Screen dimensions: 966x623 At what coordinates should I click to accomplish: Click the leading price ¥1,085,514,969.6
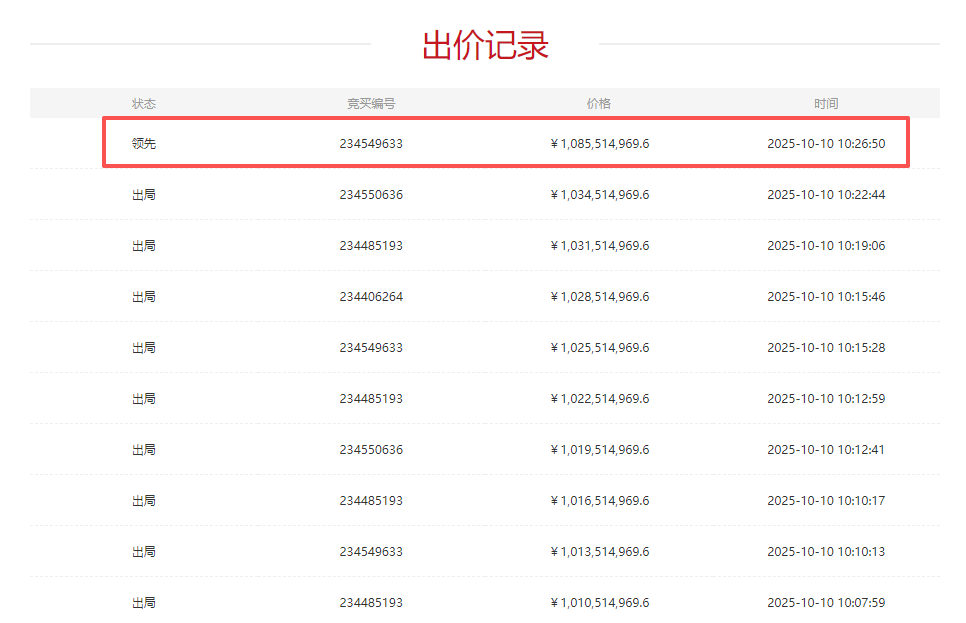599,144
